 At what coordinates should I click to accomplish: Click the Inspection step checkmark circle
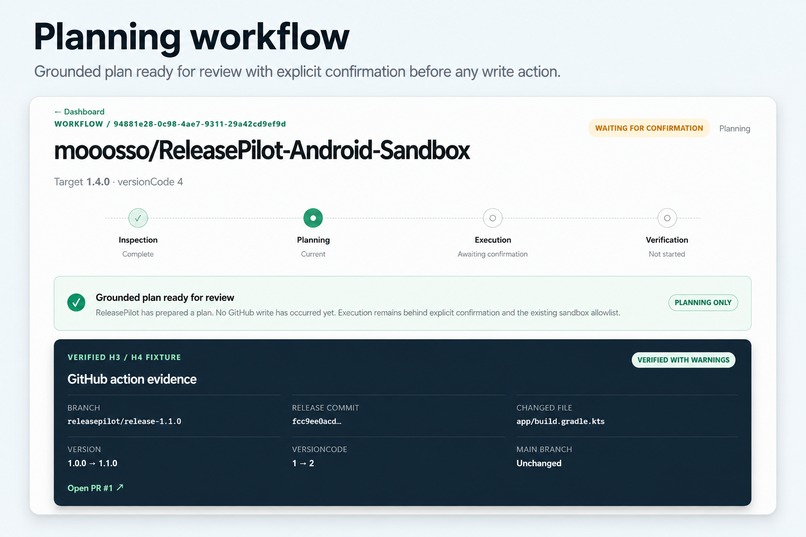coord(138,218)
